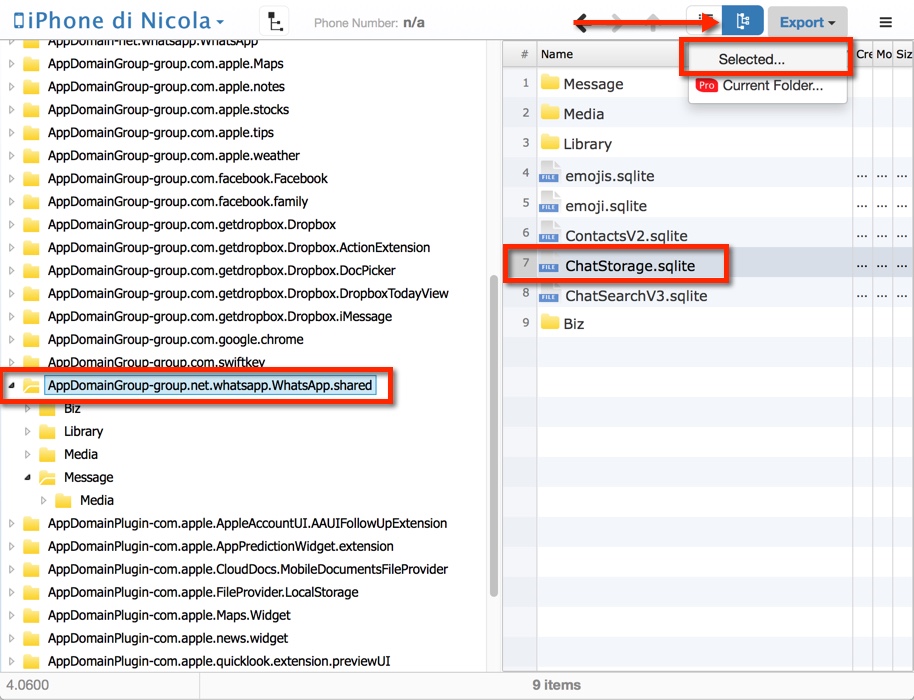Click the folder tree vertical scrollbar
914x700 pixels.
pyautogui.click(x=494, y=436)
